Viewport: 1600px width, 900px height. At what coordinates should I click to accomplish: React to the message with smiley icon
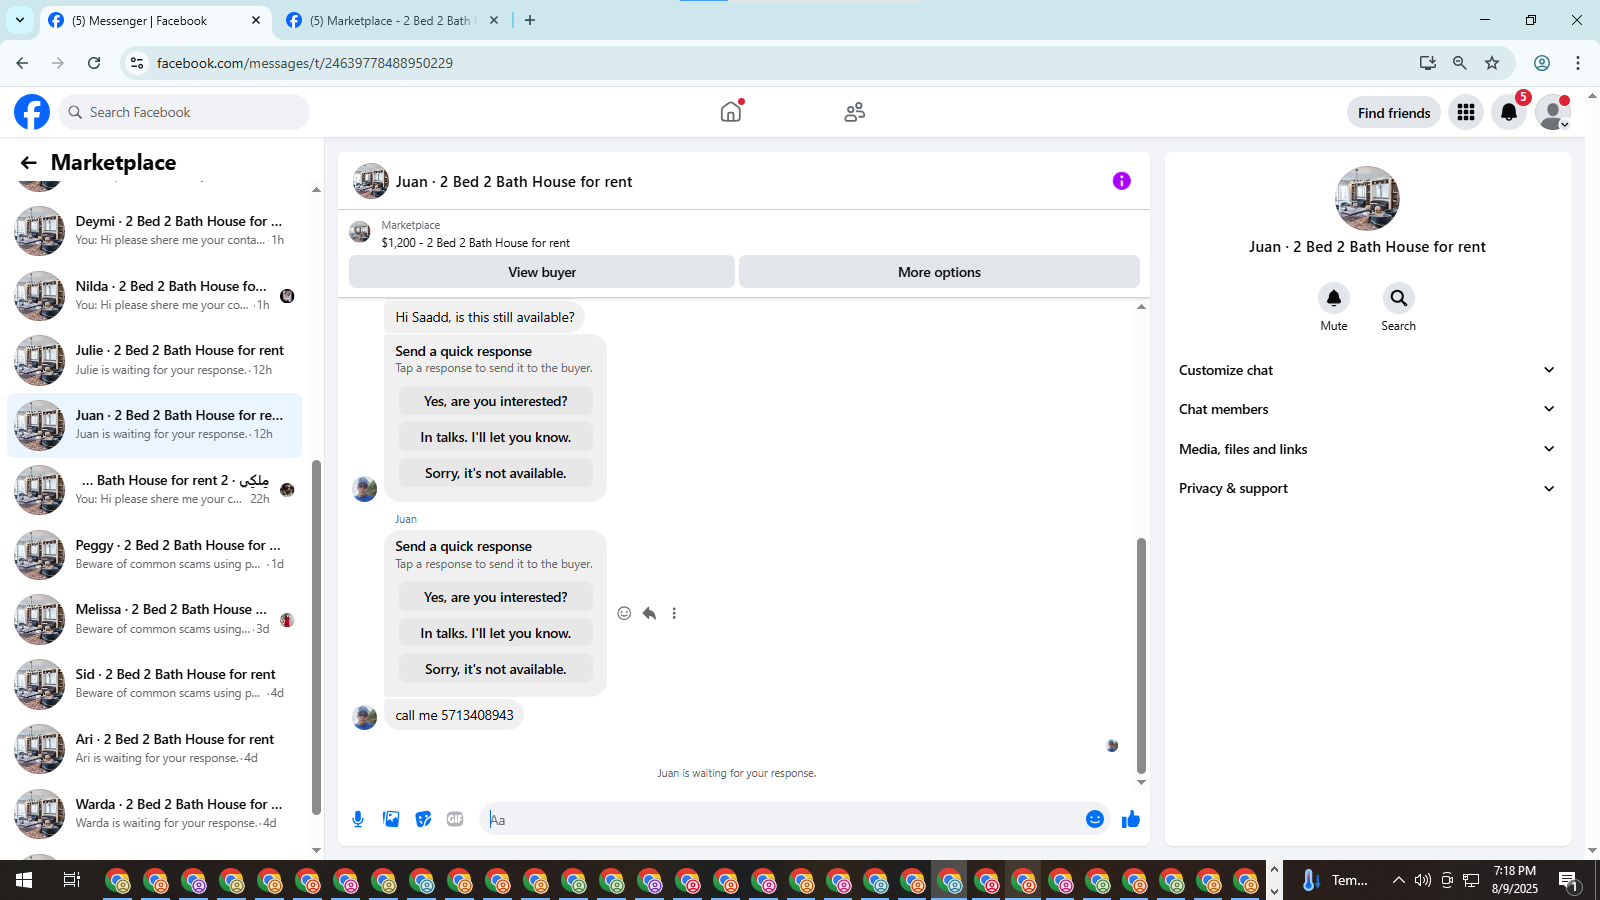click(x=624, y=613)
